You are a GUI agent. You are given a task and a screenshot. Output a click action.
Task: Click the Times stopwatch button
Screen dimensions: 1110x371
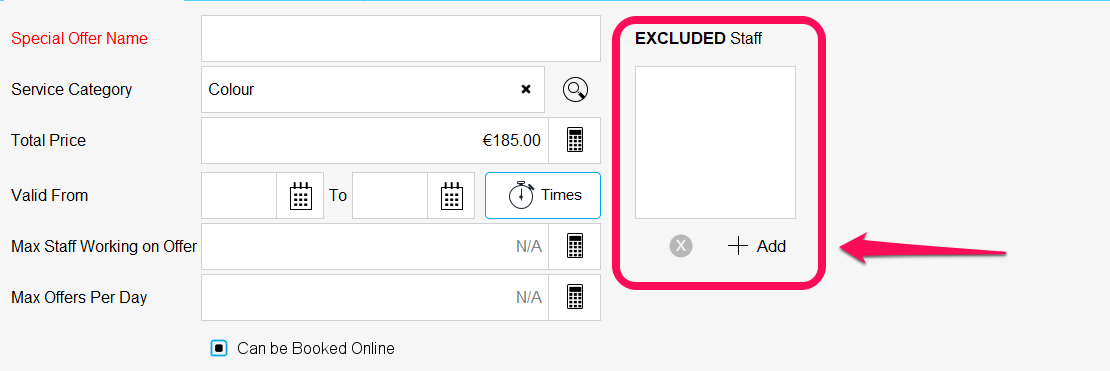[x=543, y=195]
